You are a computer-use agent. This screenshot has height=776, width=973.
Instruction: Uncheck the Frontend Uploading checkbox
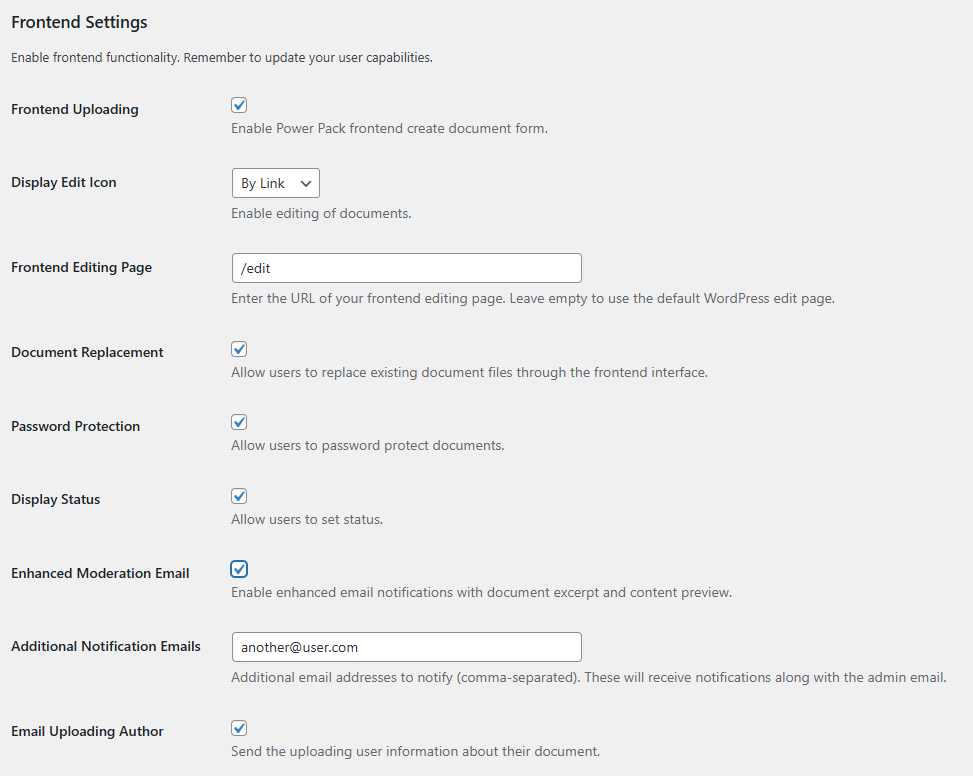239,105
